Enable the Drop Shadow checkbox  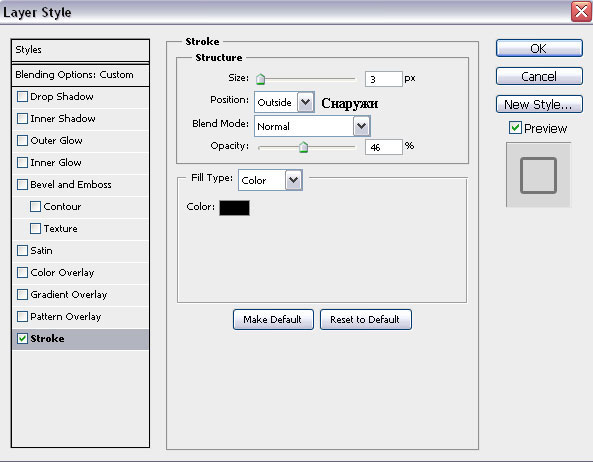pos(22,97)
